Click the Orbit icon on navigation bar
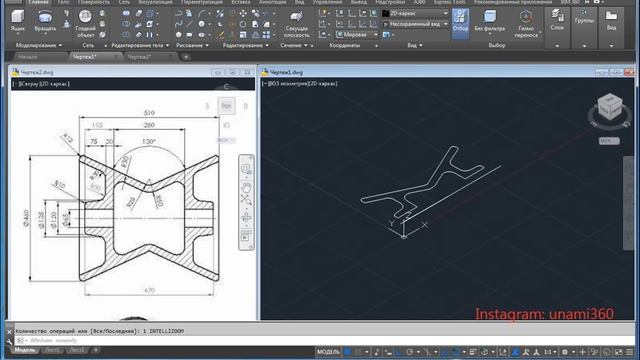This screenshot has width=640, height=360. pos(246,217)
